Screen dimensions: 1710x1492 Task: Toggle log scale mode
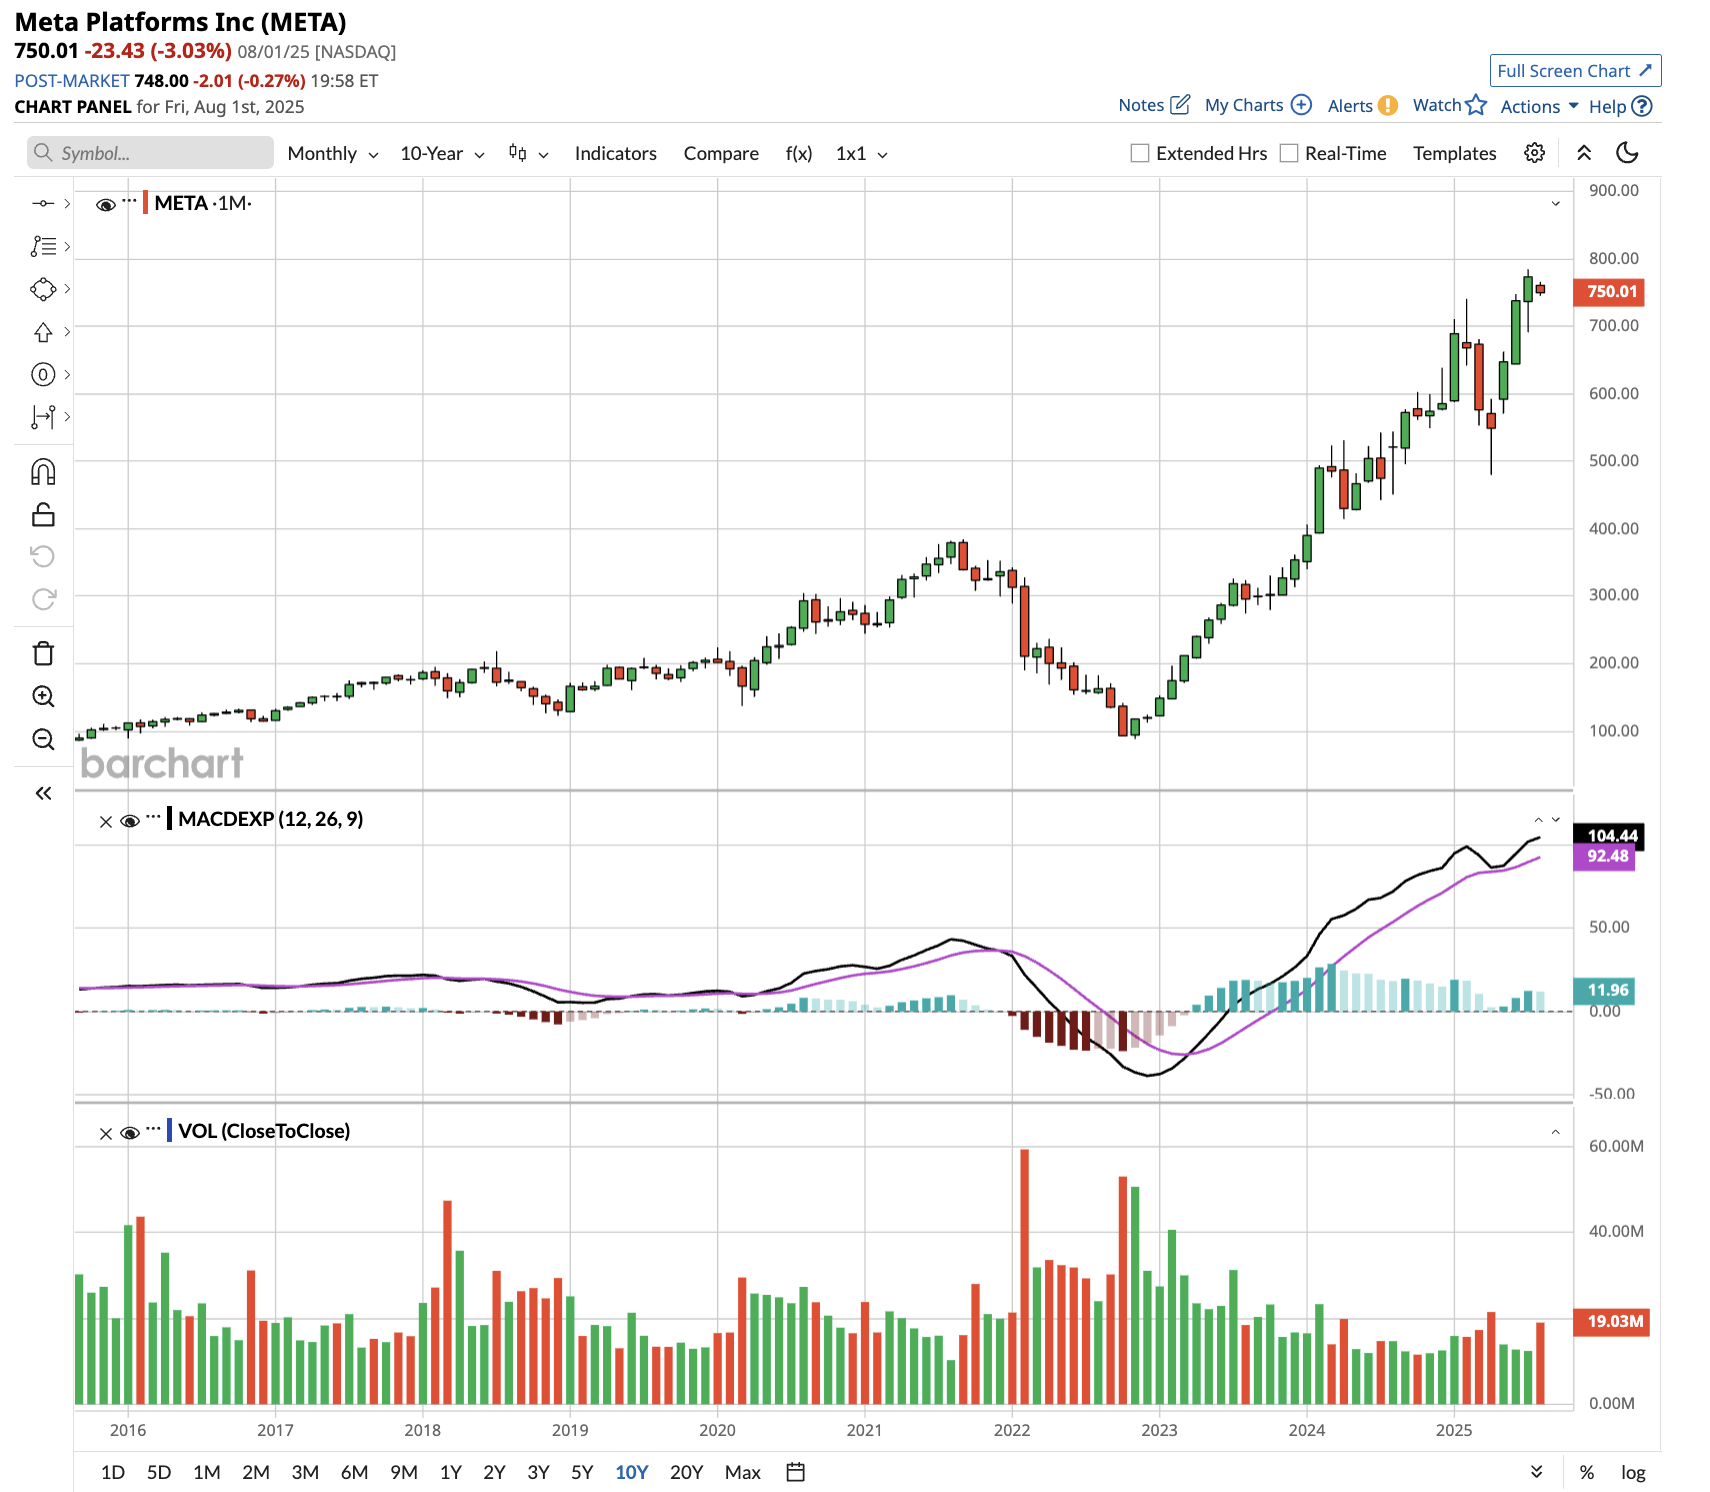click(x=1633, y=1472)
